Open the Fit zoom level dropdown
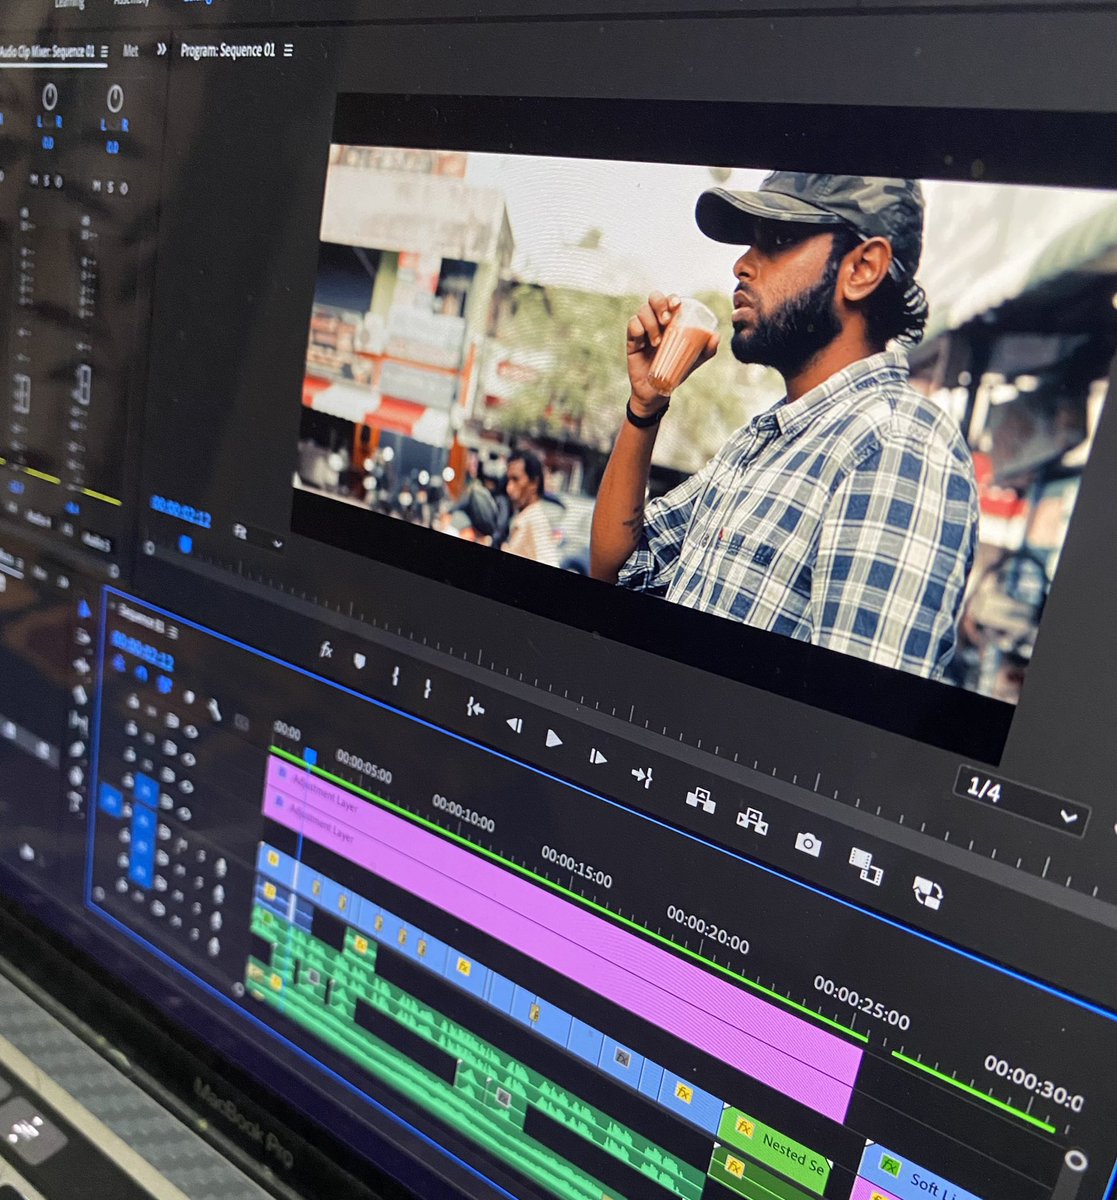 tap(260, 537)
